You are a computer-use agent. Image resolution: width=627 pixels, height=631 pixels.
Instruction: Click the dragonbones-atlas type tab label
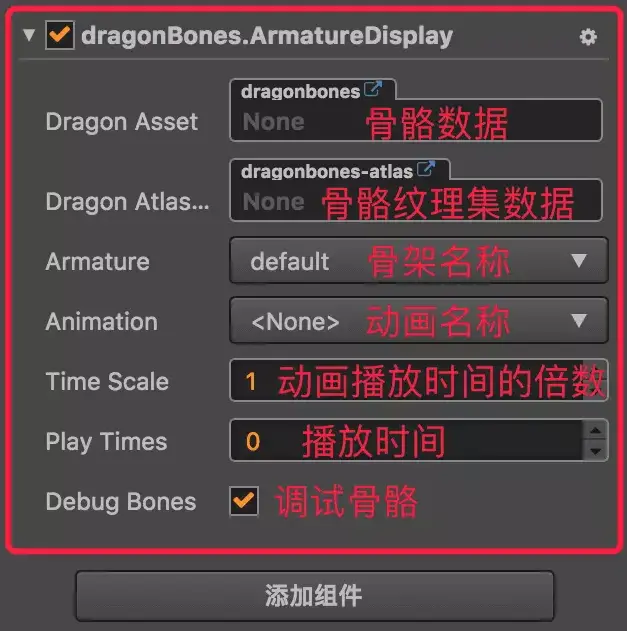tap(327, 172)
